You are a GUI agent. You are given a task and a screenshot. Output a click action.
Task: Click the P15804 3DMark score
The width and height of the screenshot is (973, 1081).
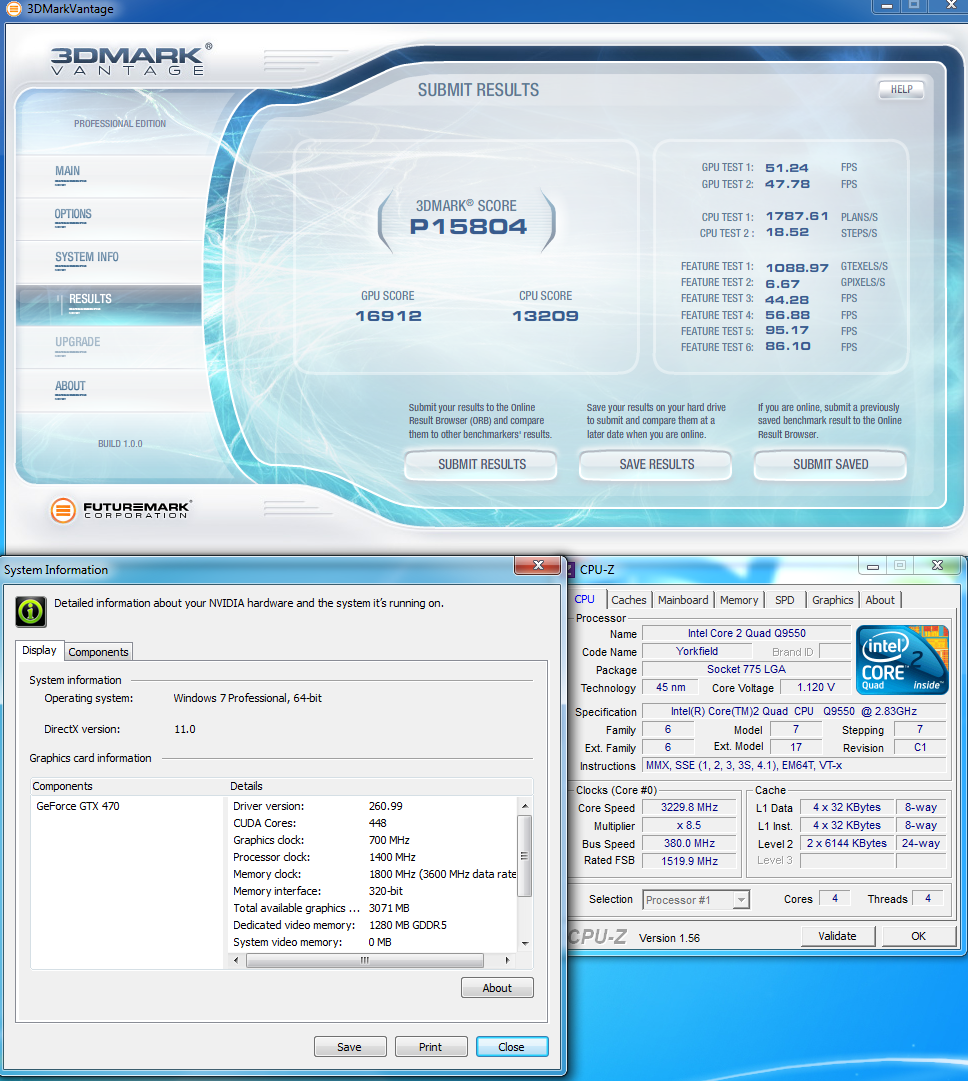(468, 227)
